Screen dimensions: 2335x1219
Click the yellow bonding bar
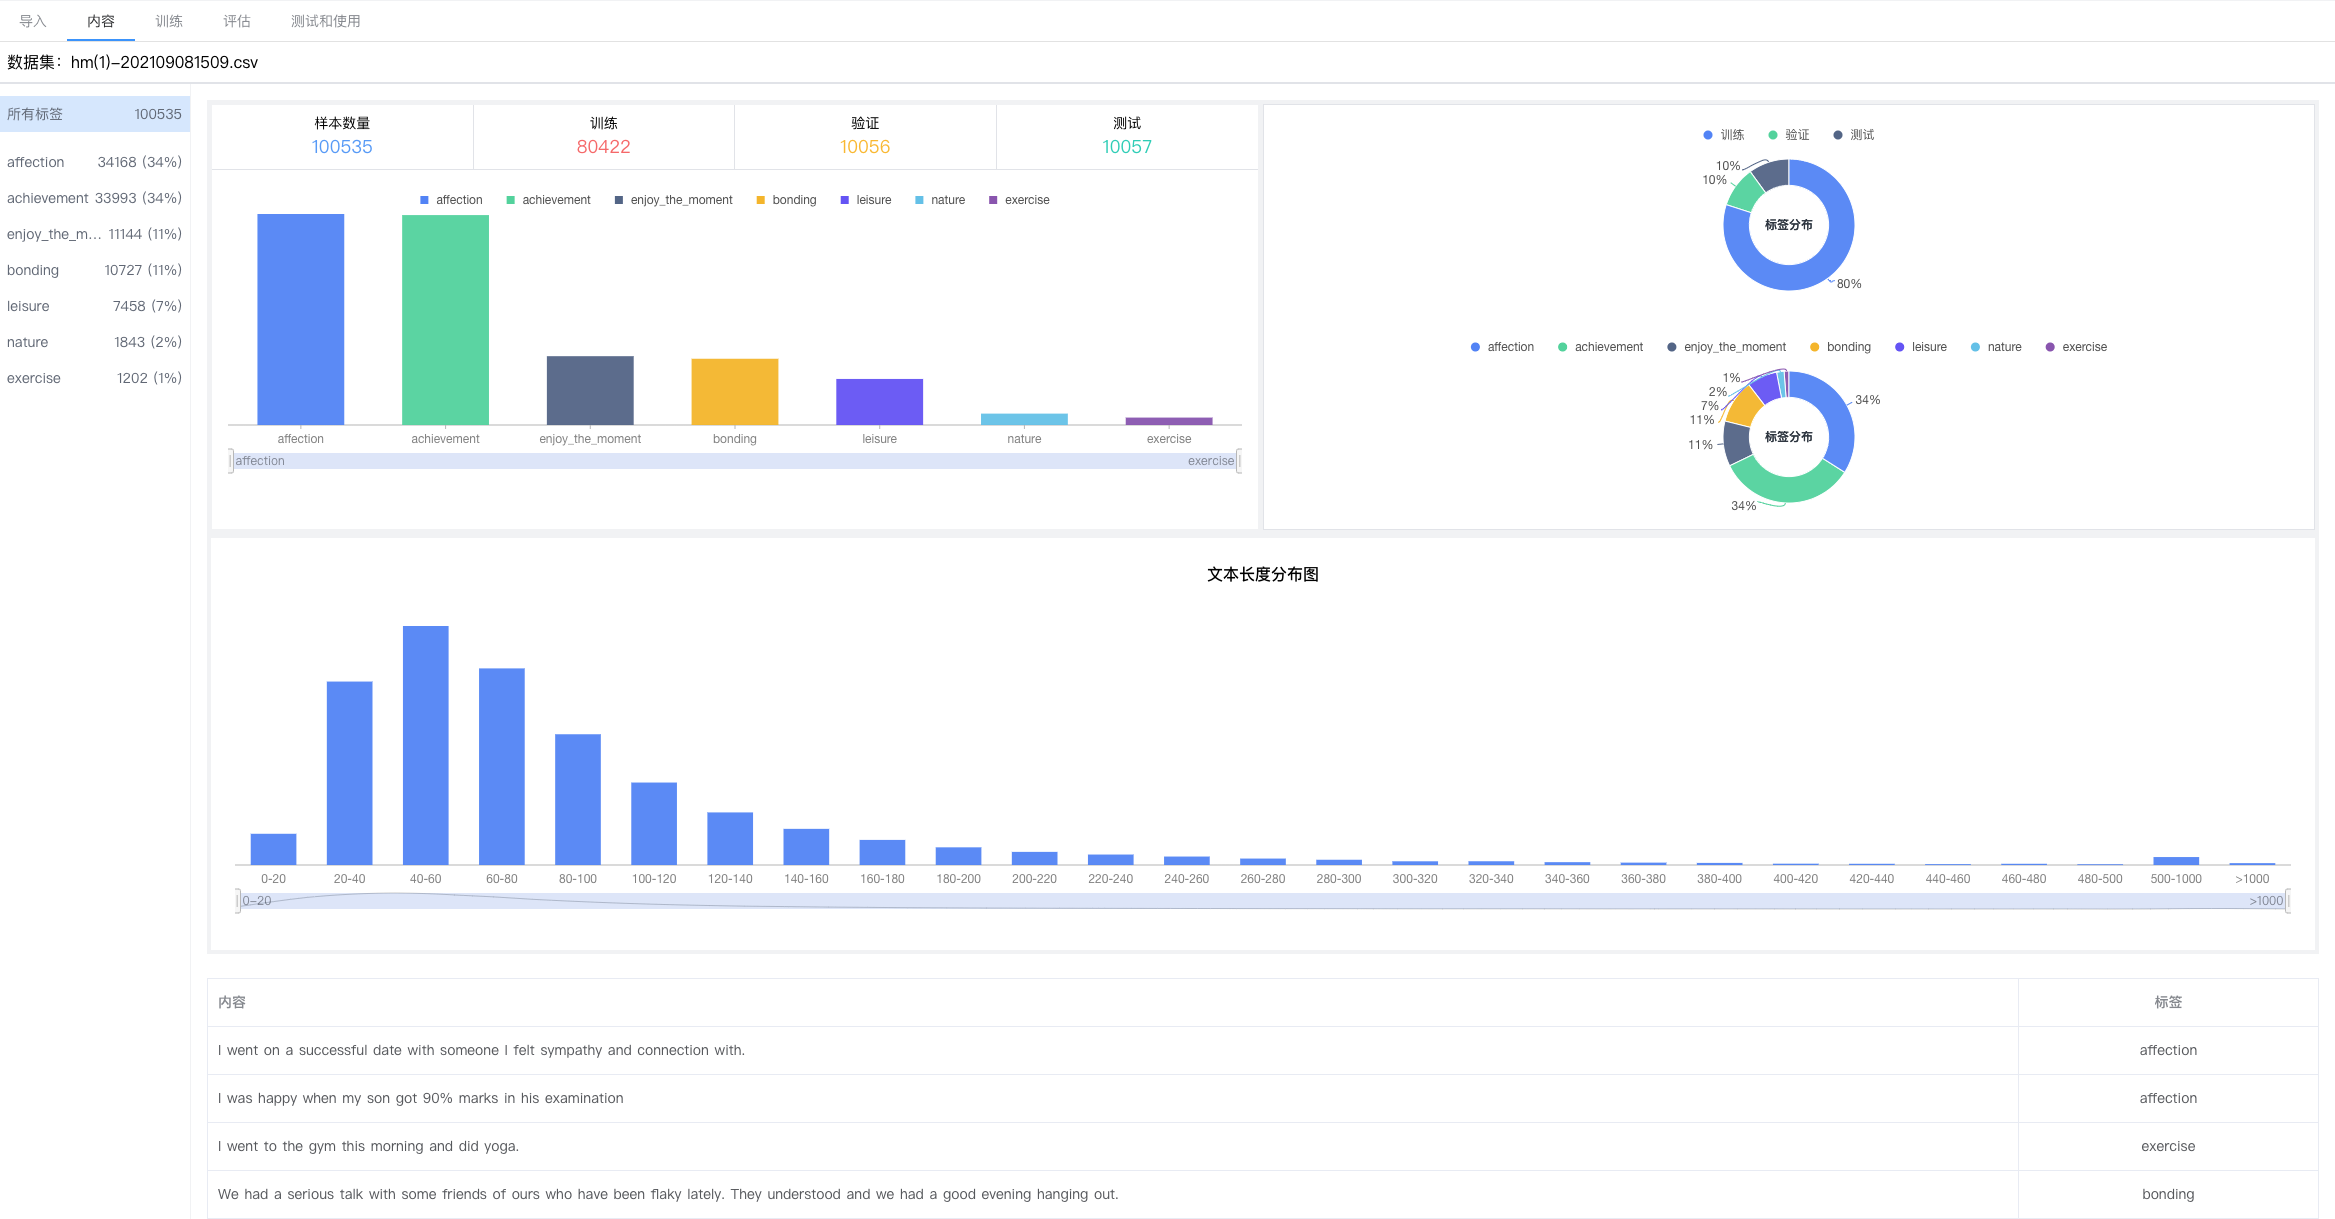(x=735, y=392)
